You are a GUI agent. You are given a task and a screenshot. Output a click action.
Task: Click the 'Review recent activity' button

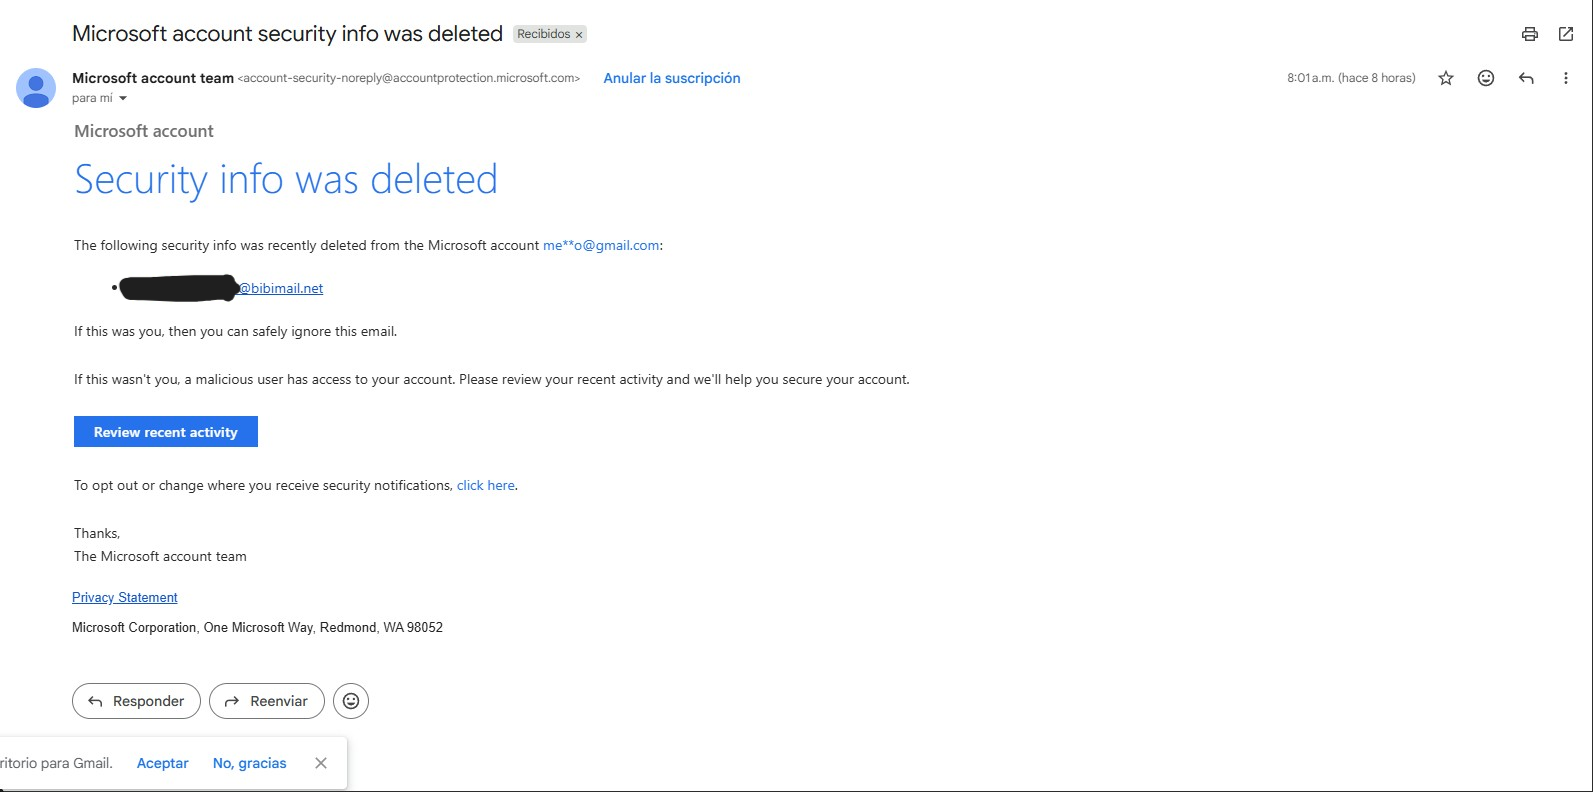pos(166,432)
